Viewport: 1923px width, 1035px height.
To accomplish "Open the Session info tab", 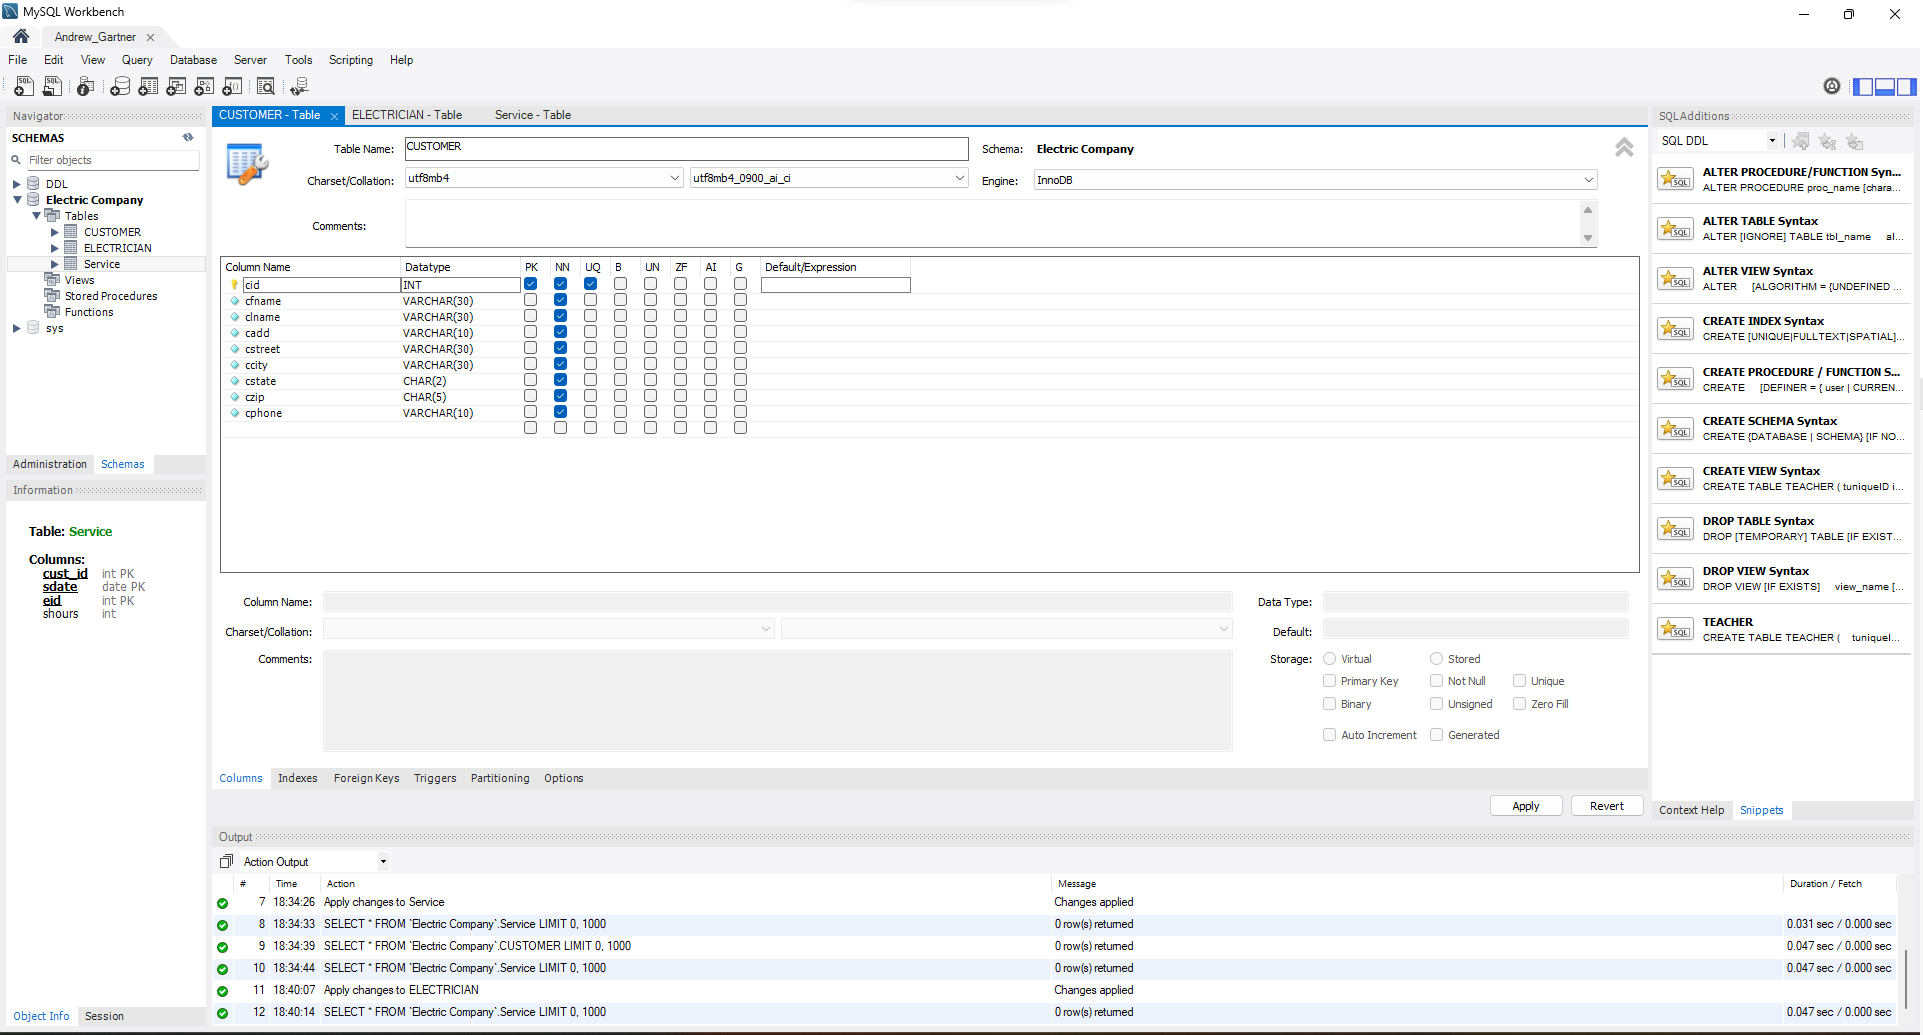I will [104, 1016].
